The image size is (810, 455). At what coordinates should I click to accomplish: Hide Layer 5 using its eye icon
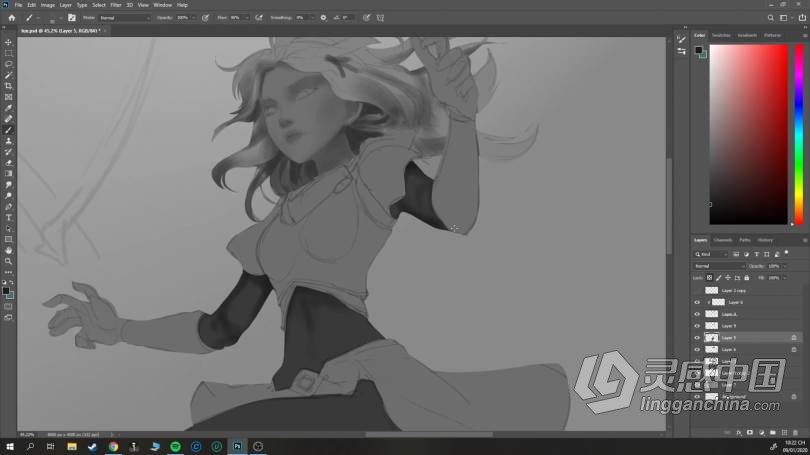pyautogui.click(x=697, y=338)
